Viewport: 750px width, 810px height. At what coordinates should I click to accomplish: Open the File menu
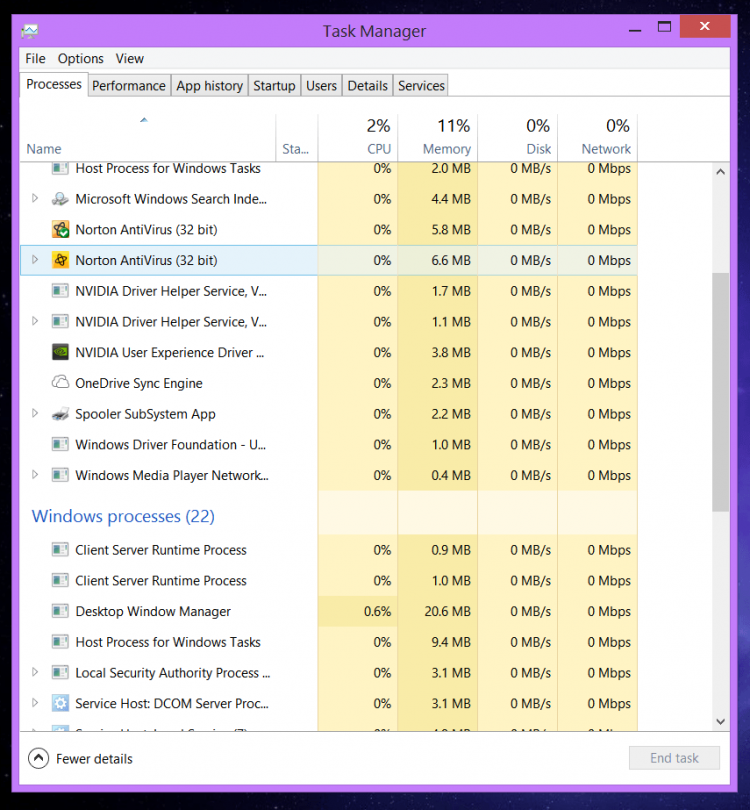point(35,58)
